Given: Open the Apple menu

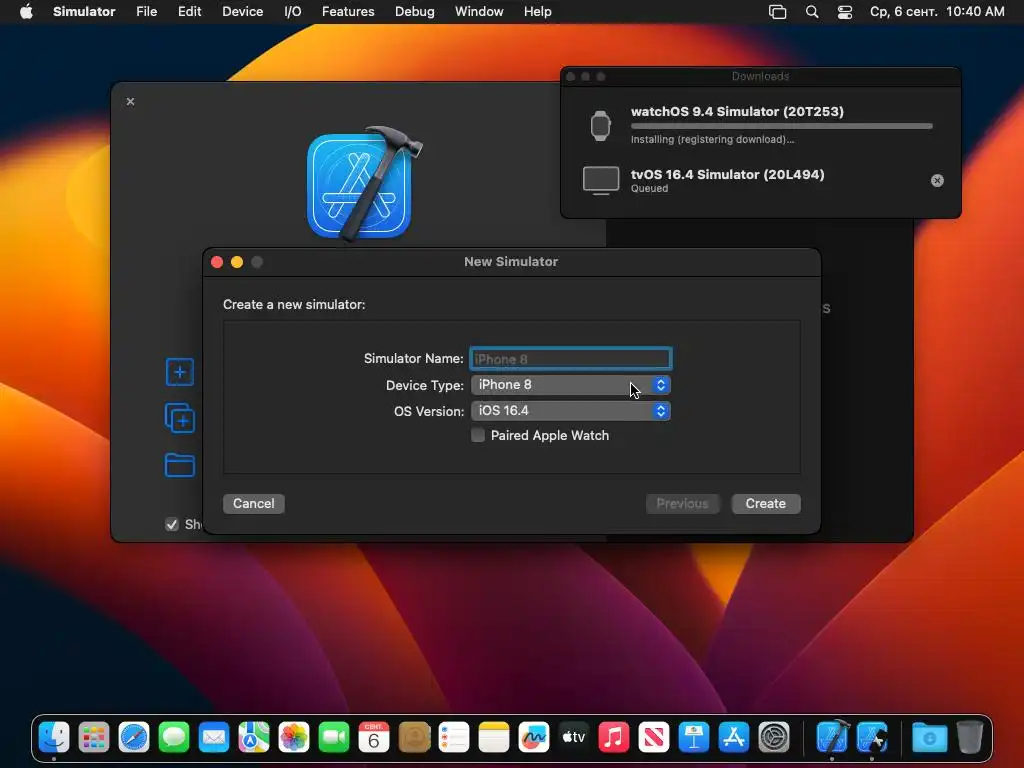Looking at the screenshot, I should 26,12.
